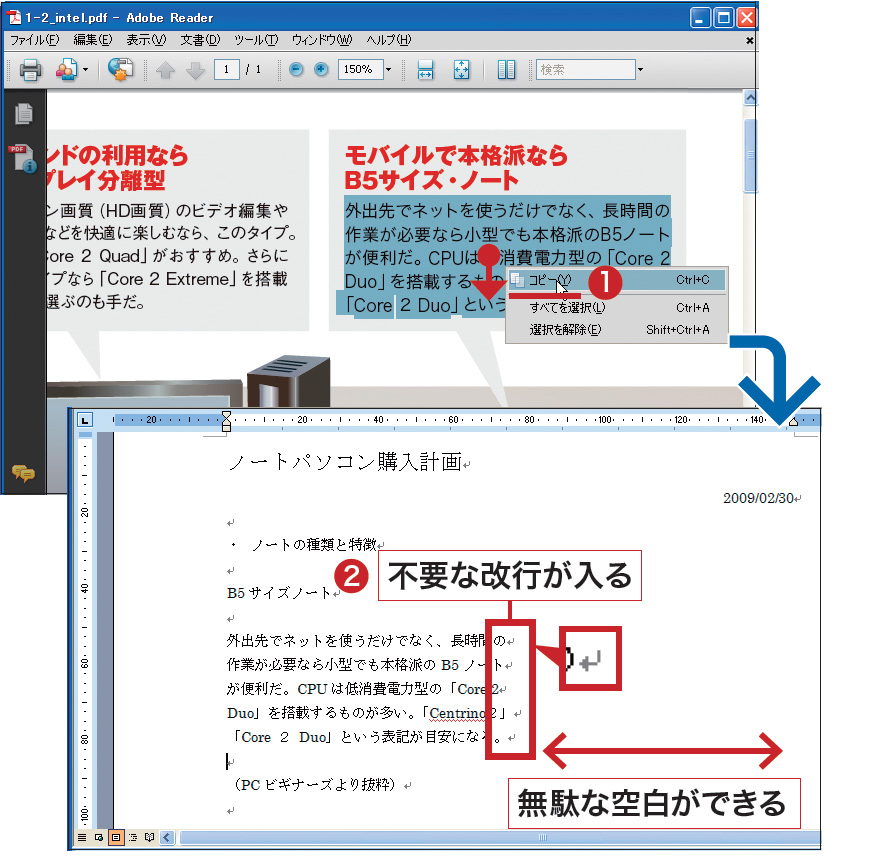Switch Word to Outline view
The width and height of the screenshot is (895, 856).
(133, 838)
